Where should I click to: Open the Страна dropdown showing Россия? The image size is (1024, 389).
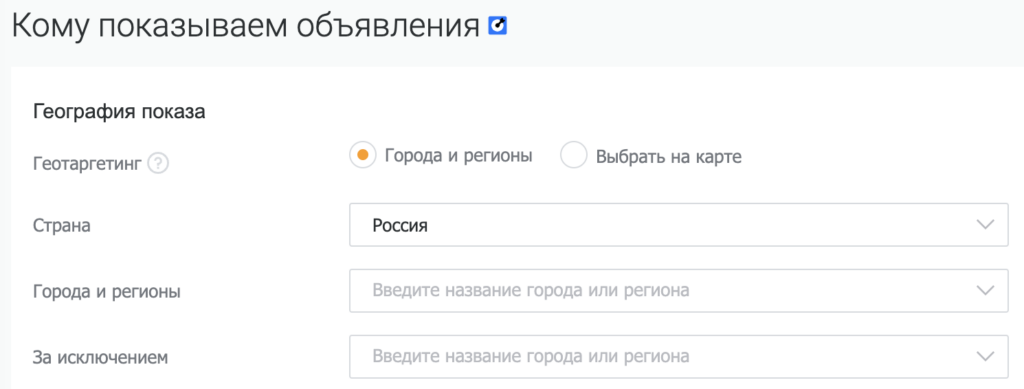coord(679,225)
